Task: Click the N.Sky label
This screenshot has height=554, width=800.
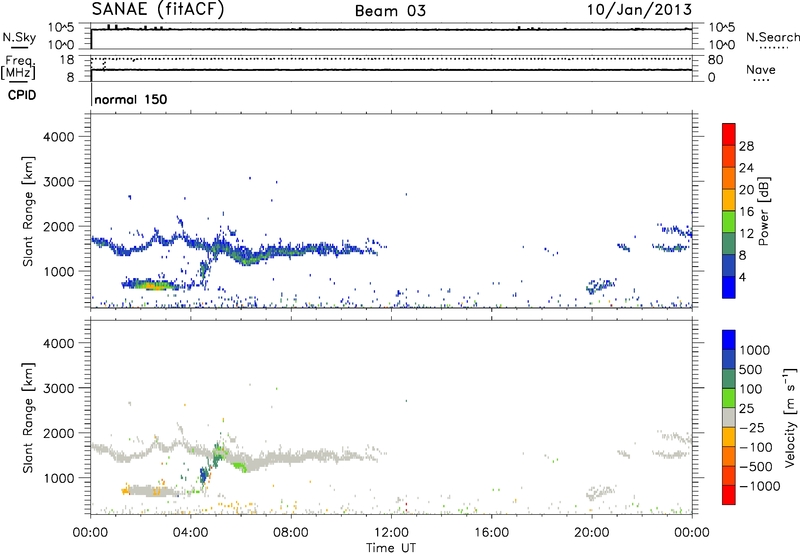Action: [x=19, y=37]
